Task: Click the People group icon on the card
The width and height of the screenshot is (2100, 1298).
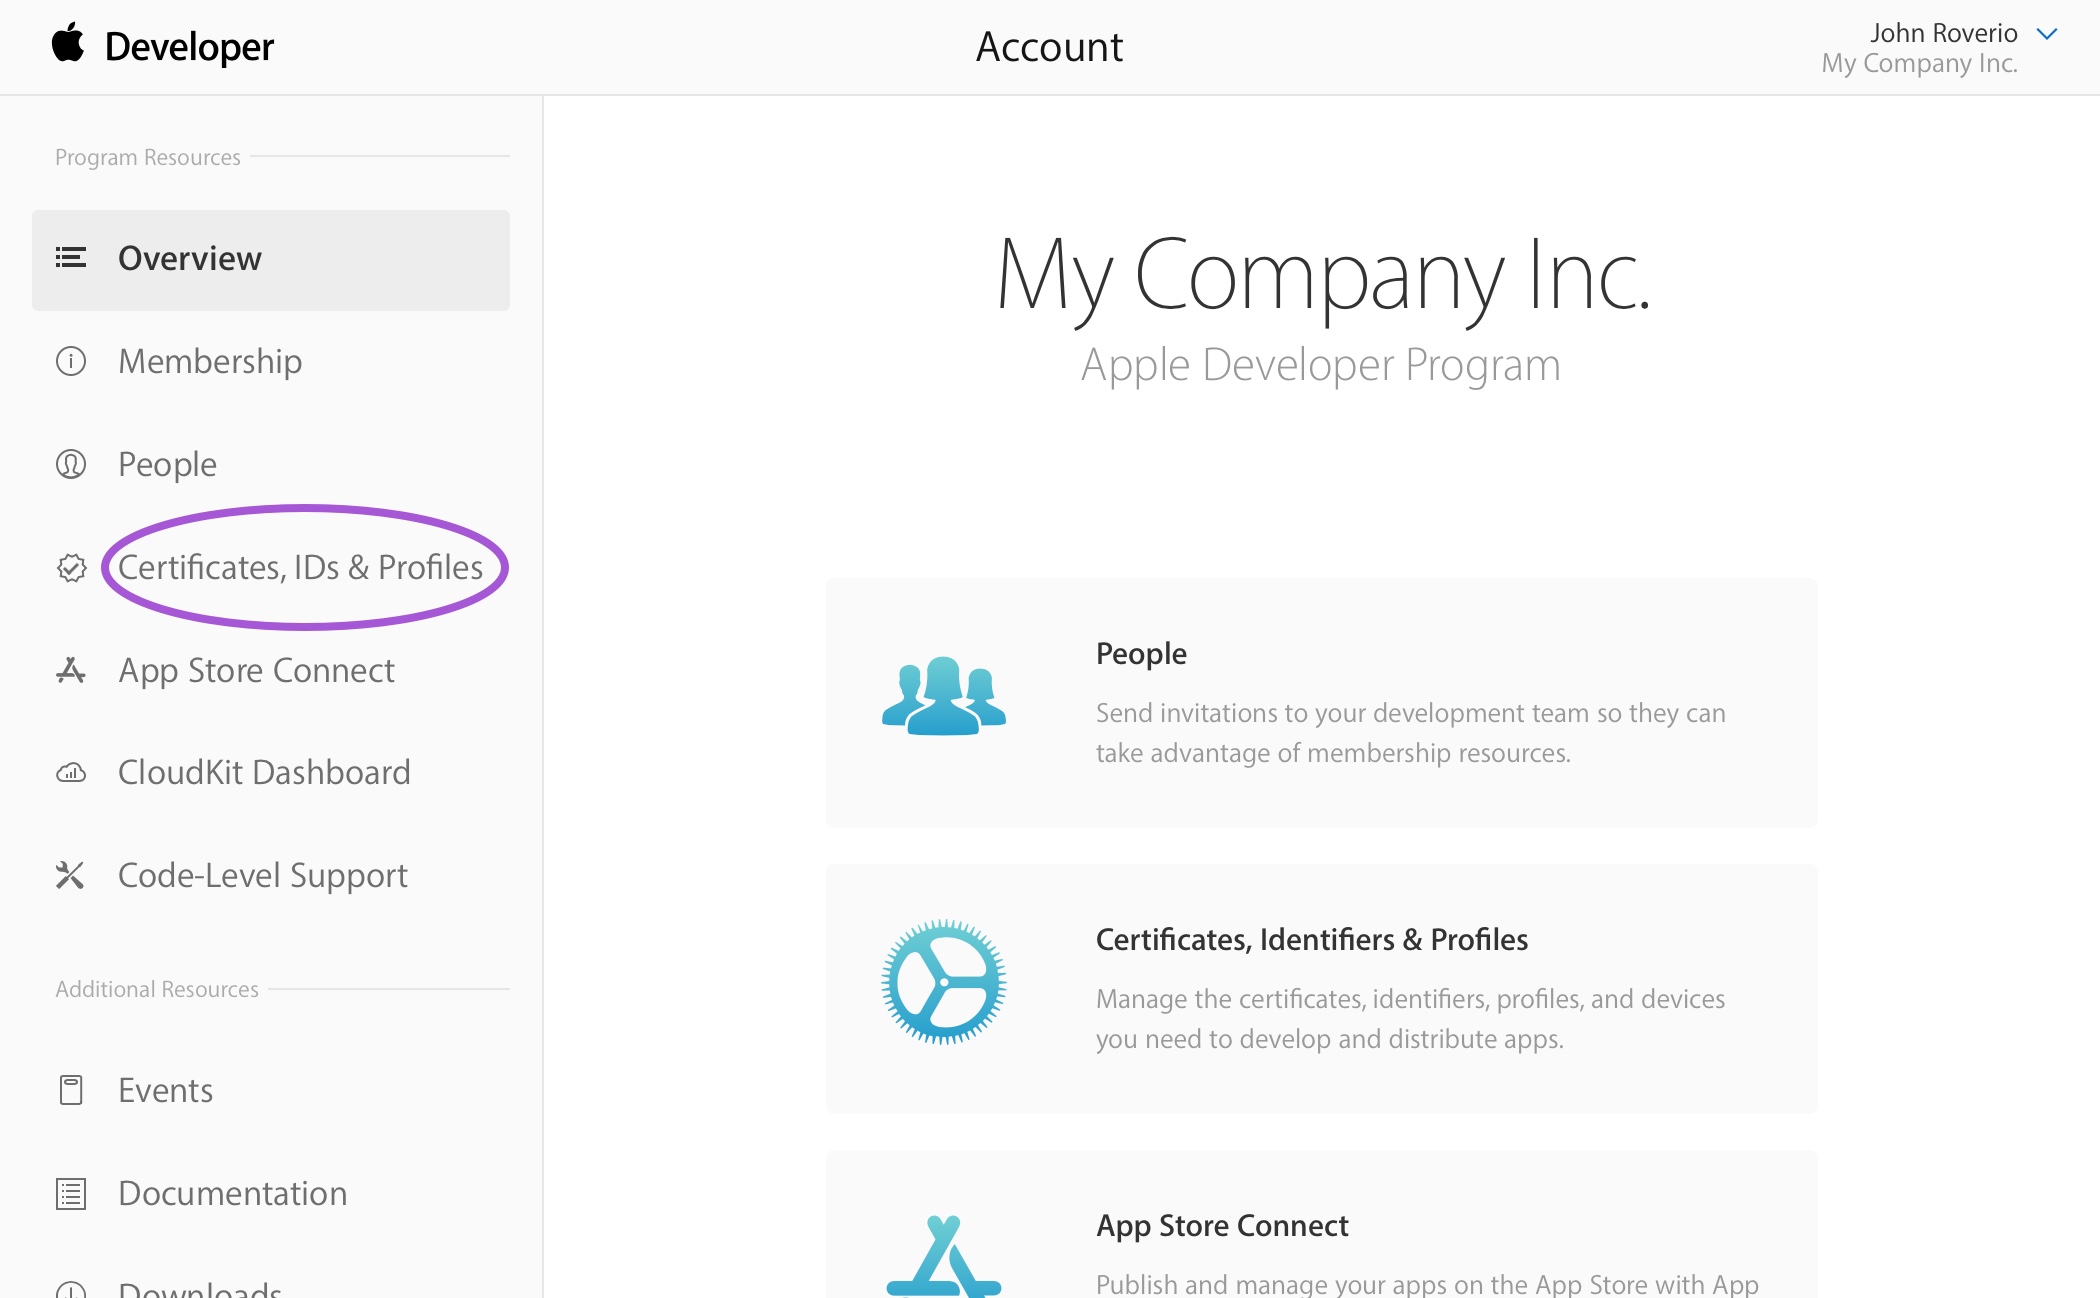Action: click(943, 696)
